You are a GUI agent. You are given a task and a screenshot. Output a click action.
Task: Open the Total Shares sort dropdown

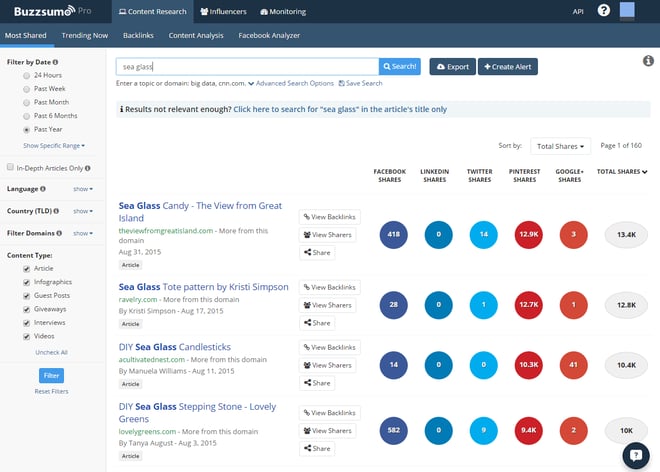point(560,146)
